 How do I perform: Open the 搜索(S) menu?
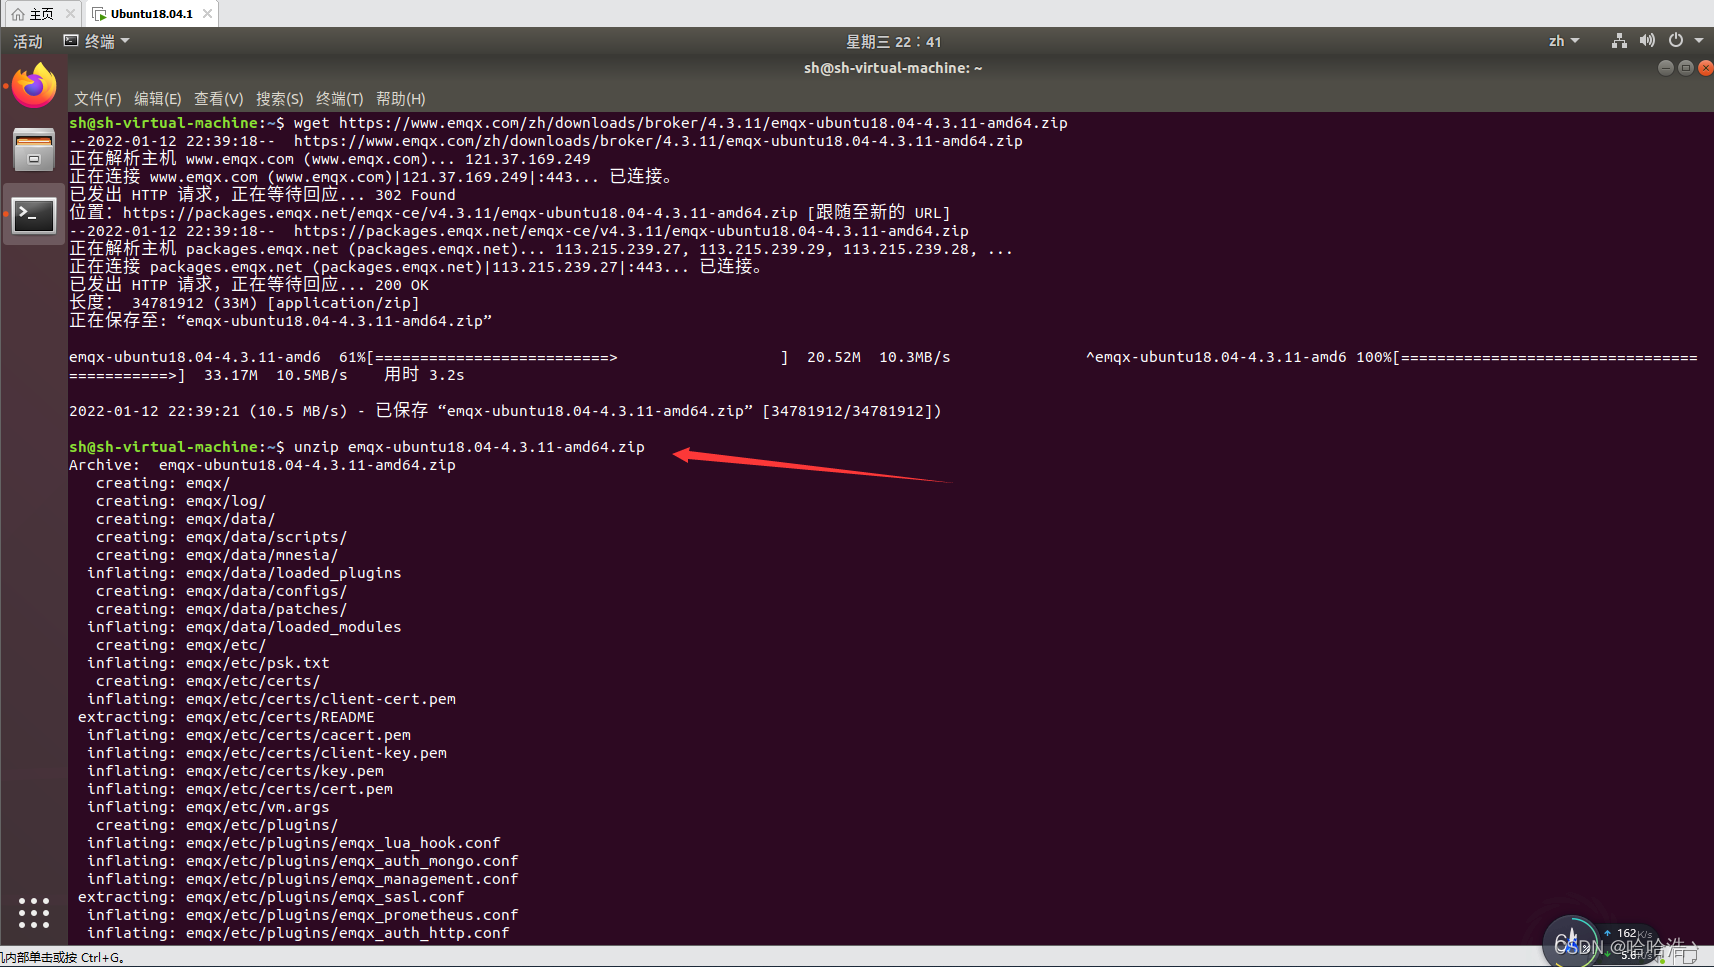pos(280,99)
